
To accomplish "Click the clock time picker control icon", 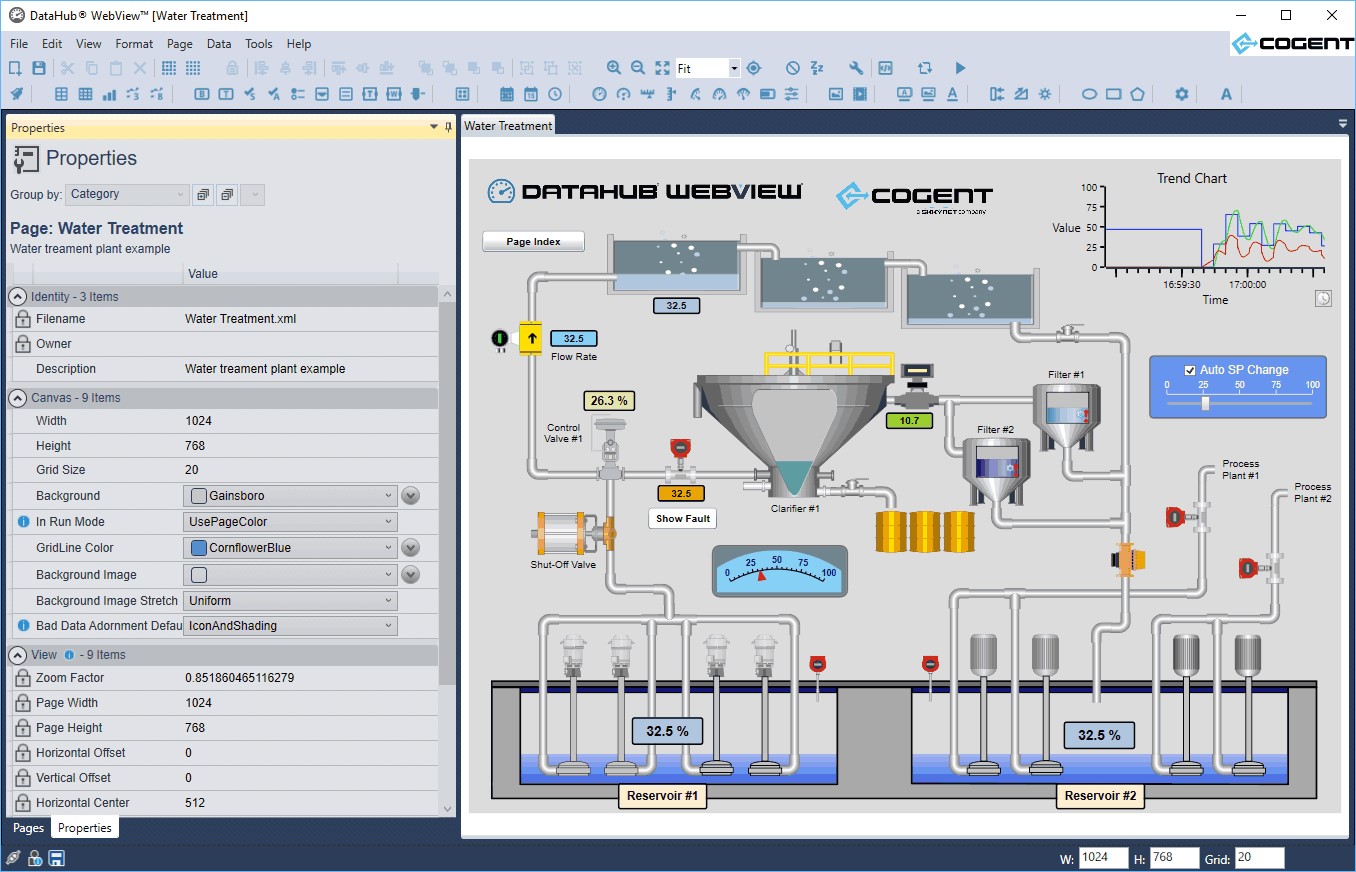I will (x=554, y=94).
